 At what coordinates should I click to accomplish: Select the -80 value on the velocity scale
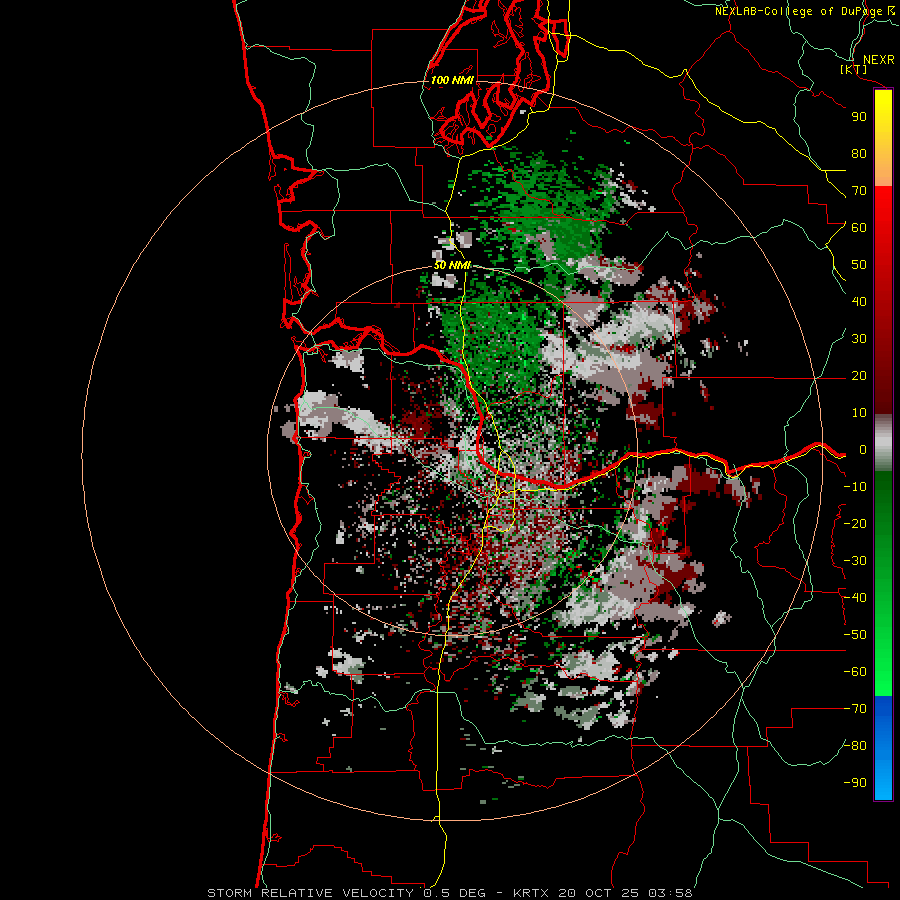855,746
